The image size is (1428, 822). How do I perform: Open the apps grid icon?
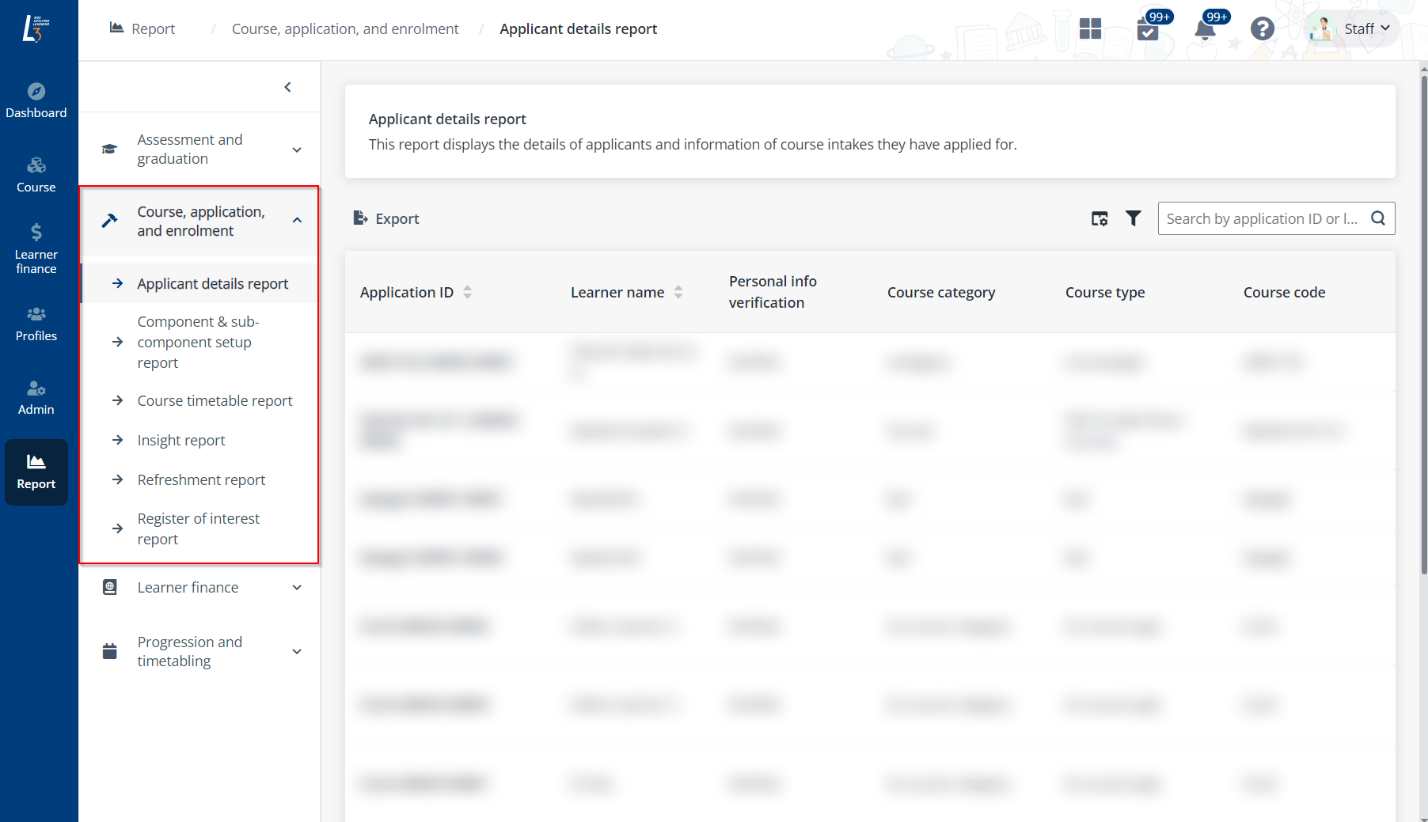click(x=1090, y=29)
